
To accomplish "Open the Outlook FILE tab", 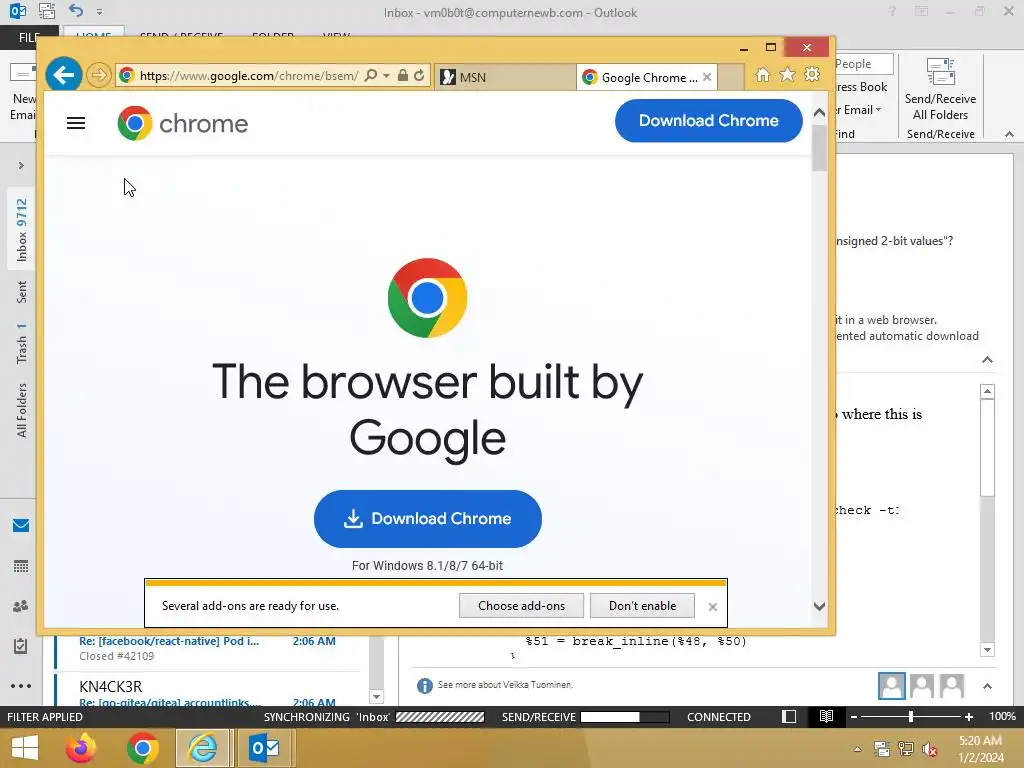I will point(29,37).
